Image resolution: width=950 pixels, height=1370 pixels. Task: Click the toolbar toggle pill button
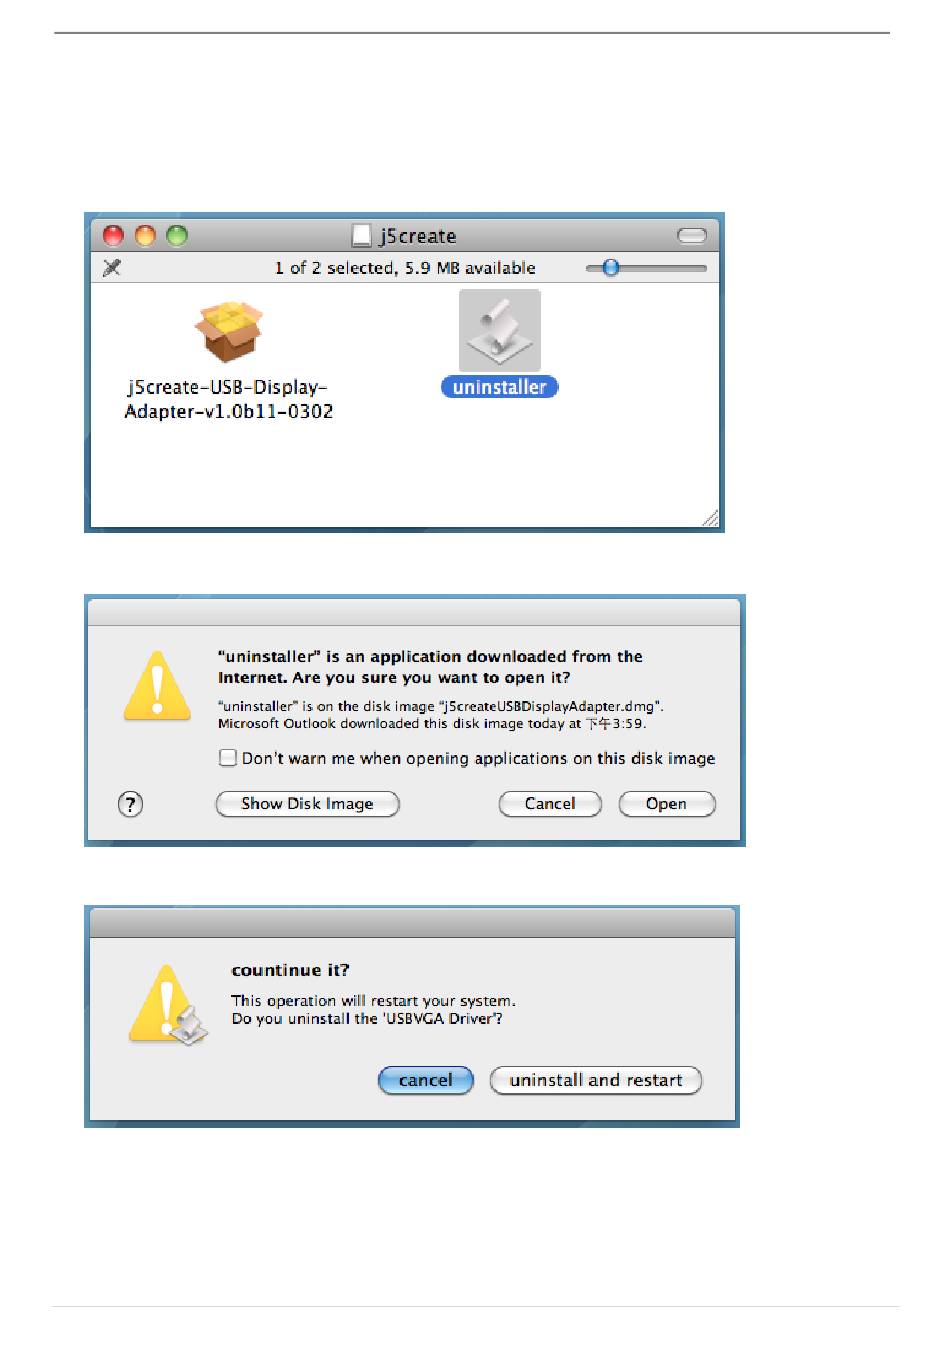pyautogui.click(x=692, y=236)
